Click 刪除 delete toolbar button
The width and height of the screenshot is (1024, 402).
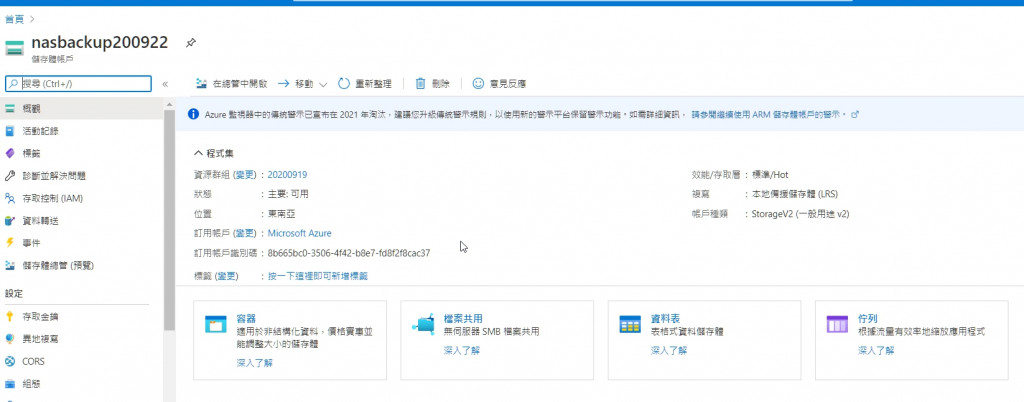[432, 84]
